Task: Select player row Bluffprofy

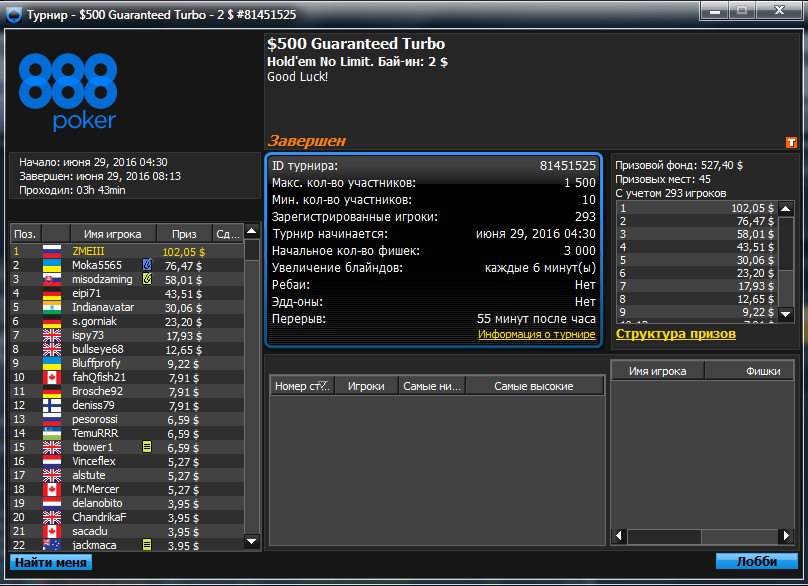Action: click(x=127, y=363)
